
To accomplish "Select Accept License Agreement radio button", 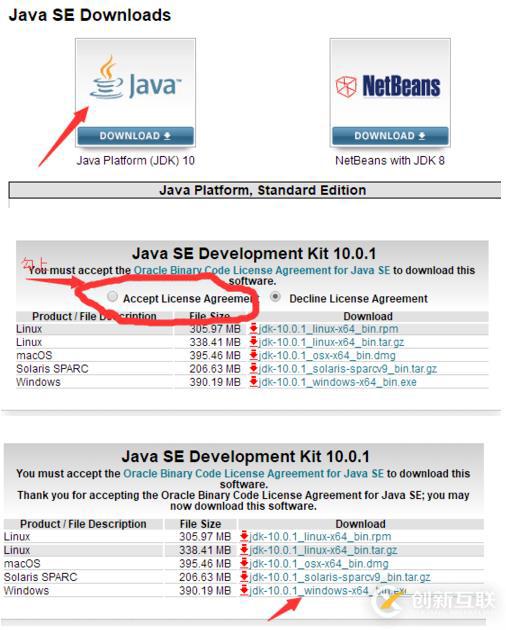I will tap(113, 297).
